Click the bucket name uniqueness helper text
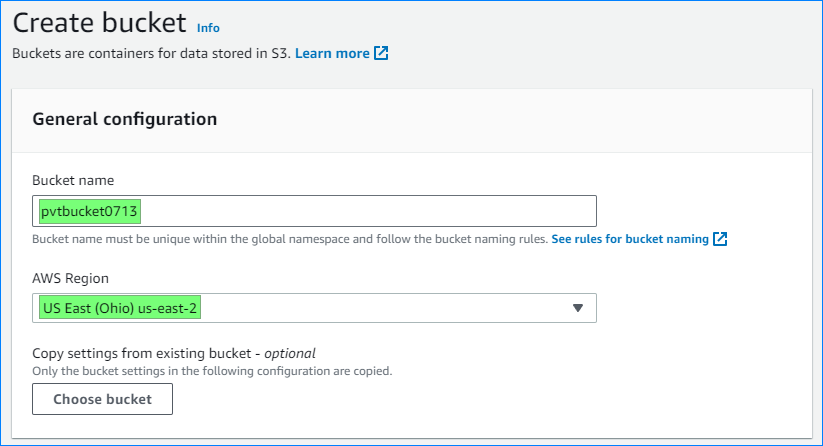Screen dimensions: 823x446 [290, 240]
